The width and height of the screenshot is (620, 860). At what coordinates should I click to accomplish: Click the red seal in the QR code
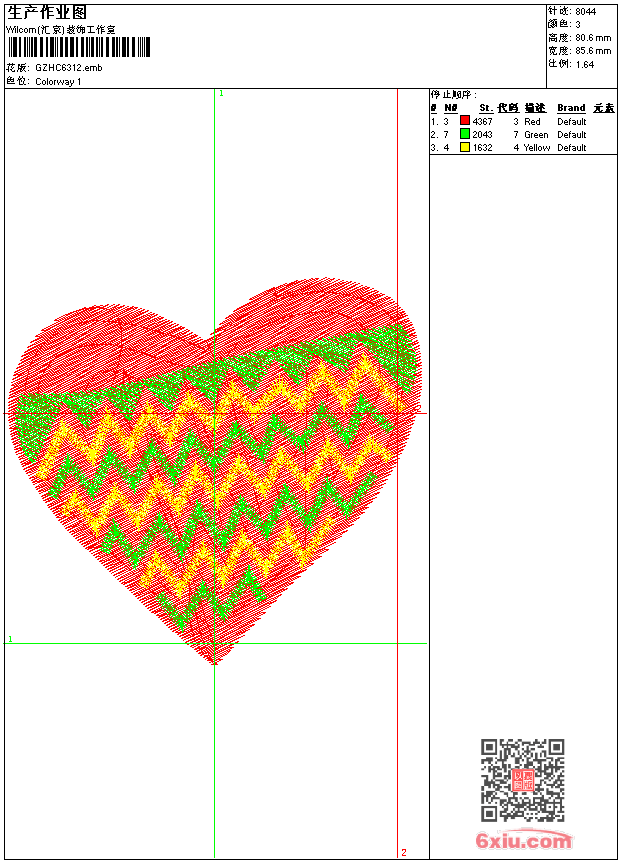(x=522, y=780)
